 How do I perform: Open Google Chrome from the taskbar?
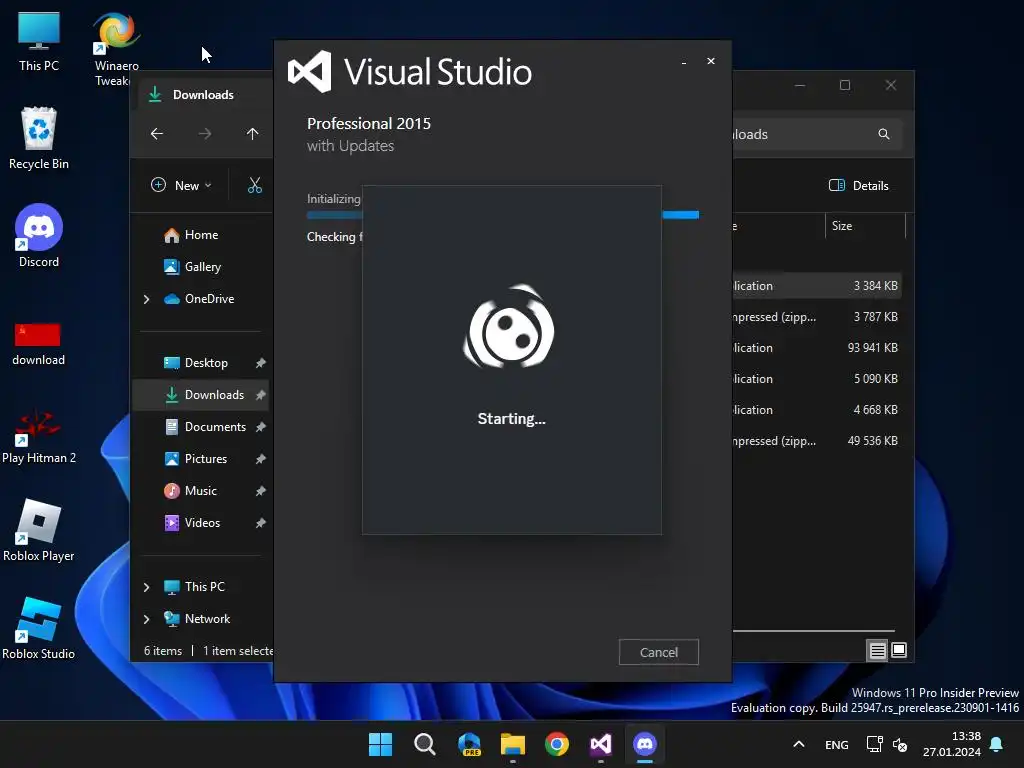pos(557,744)
